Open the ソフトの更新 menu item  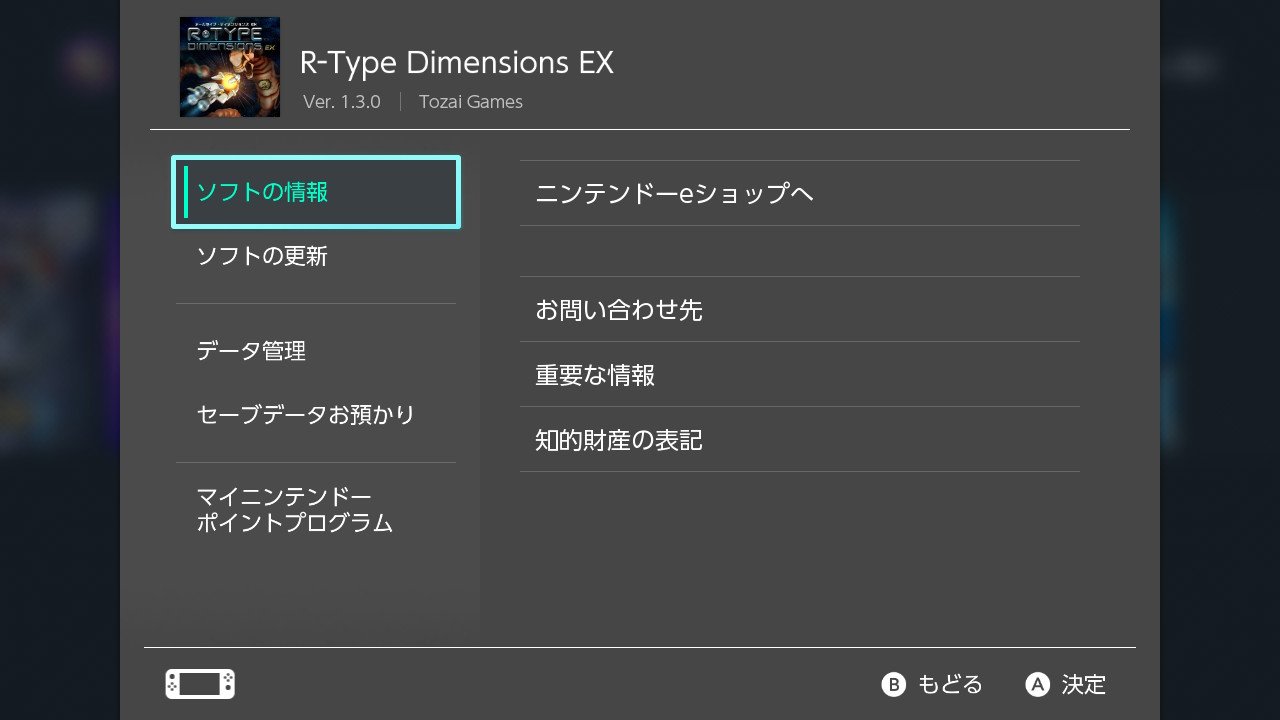[x=316, y=256]
